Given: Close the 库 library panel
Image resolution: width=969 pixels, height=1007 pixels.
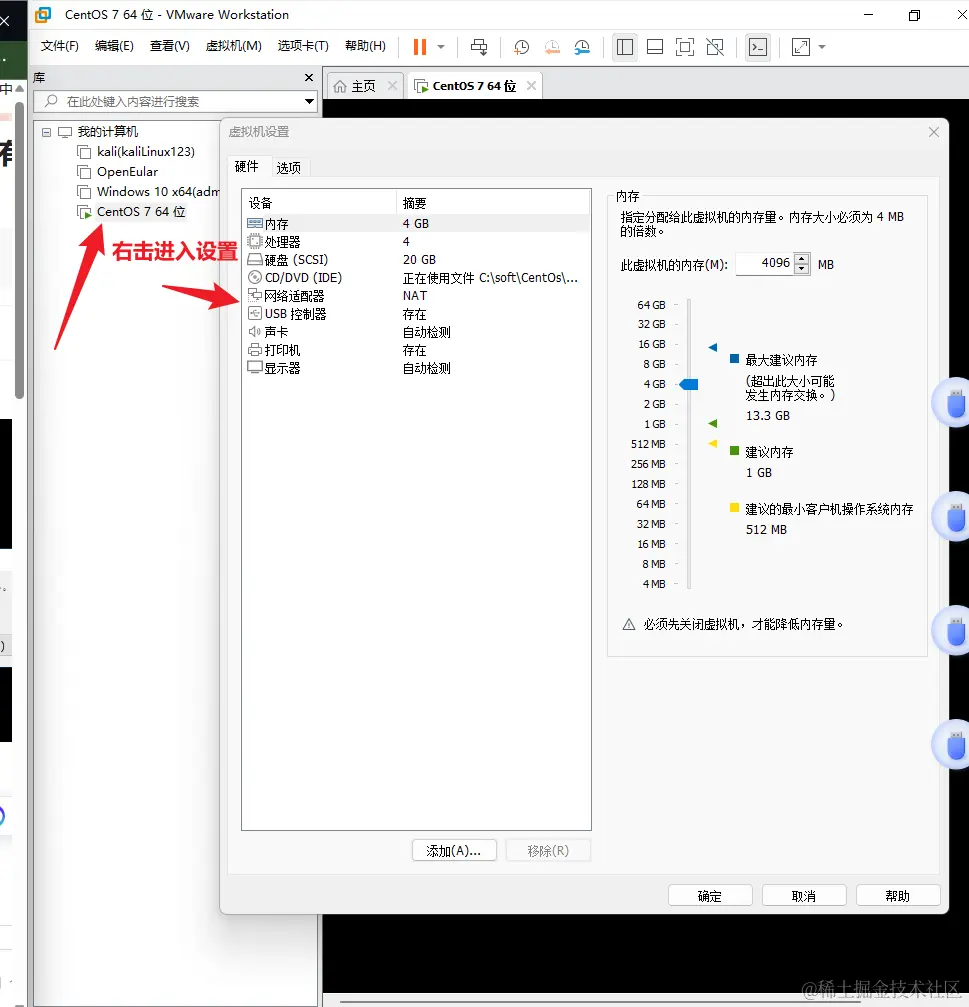Looking at the screenshot, I should point(309,78).
